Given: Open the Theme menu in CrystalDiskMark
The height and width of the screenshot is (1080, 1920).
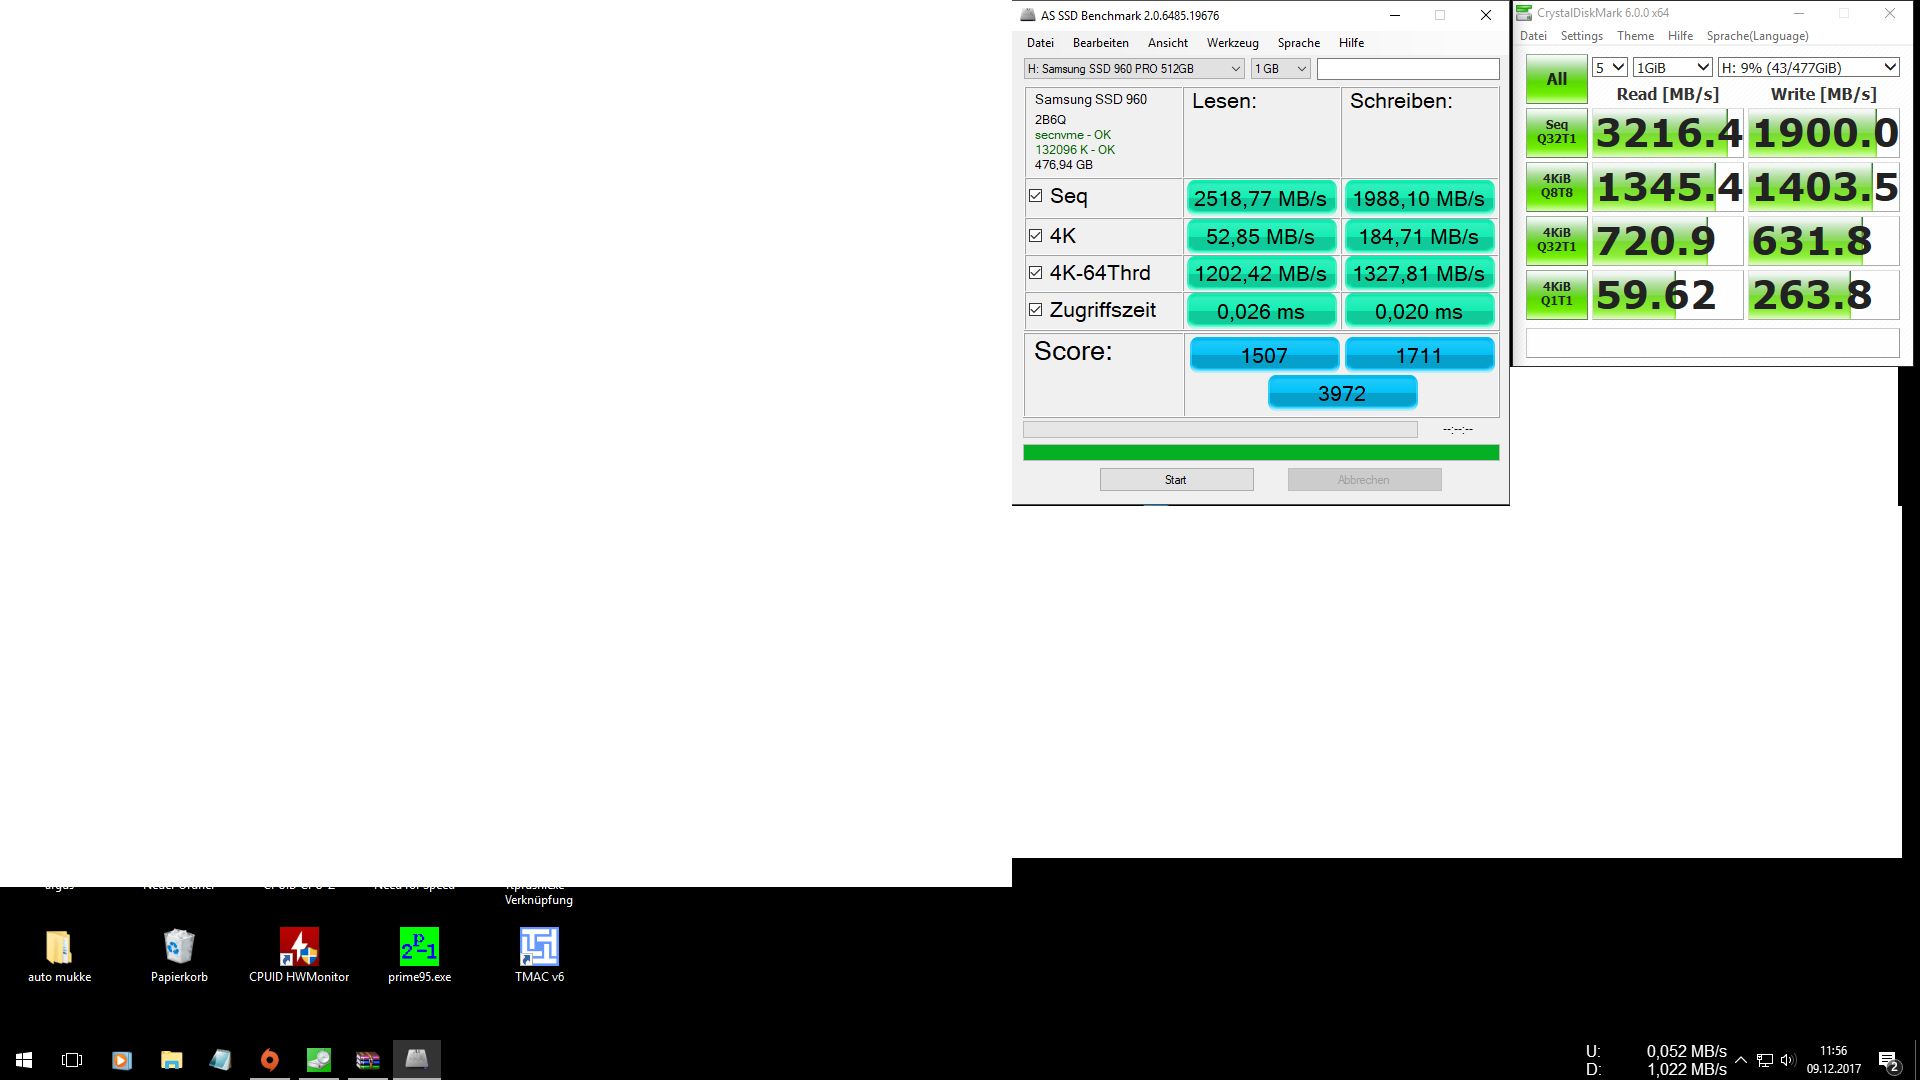Looking at the screenshot, I should click(x=1636, y=36).
